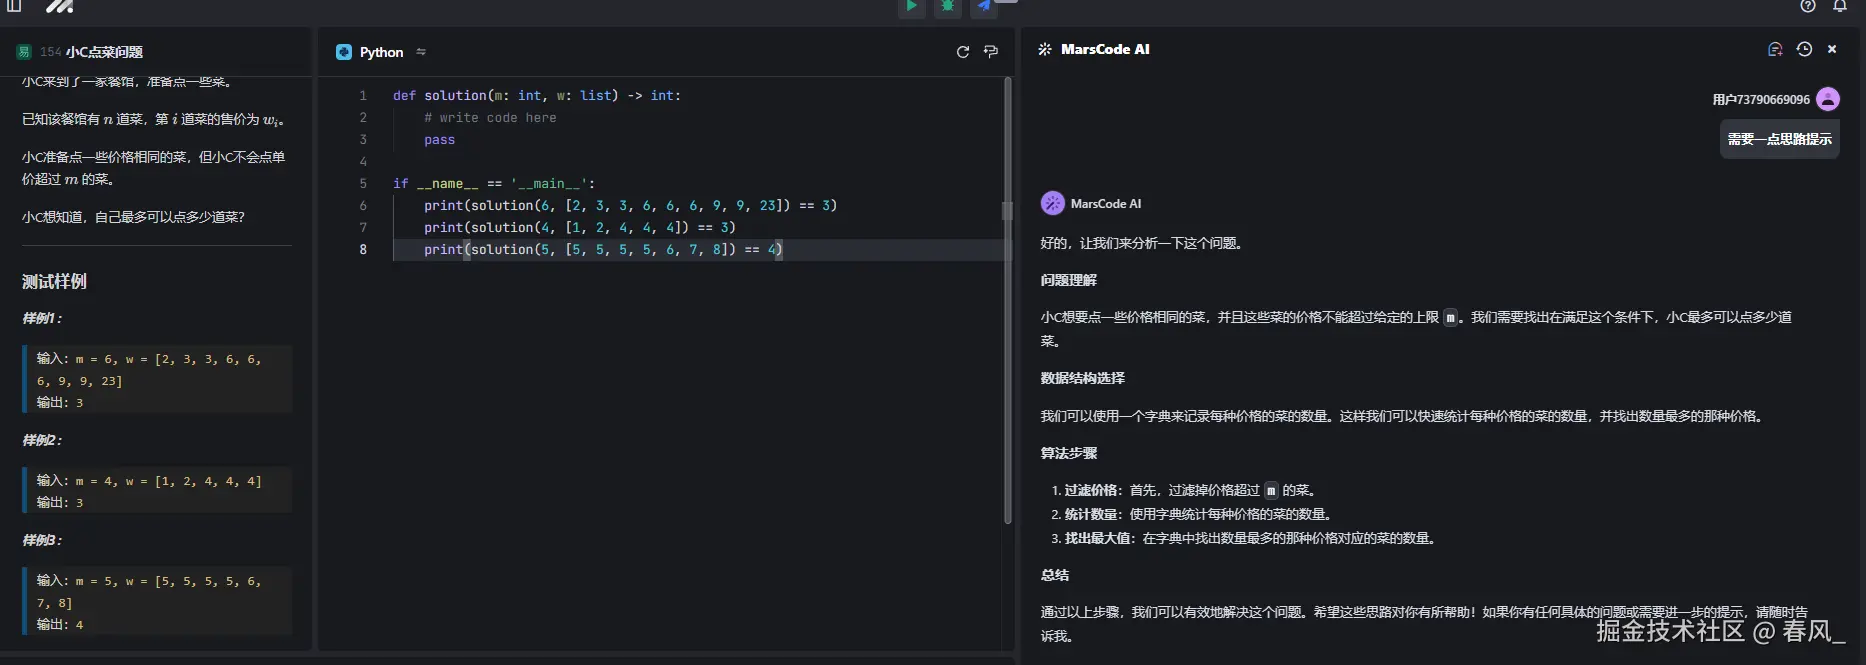Open the AI chat history clock icon
Viewport: 1866px width, 665px height.
coord(1804,49)
